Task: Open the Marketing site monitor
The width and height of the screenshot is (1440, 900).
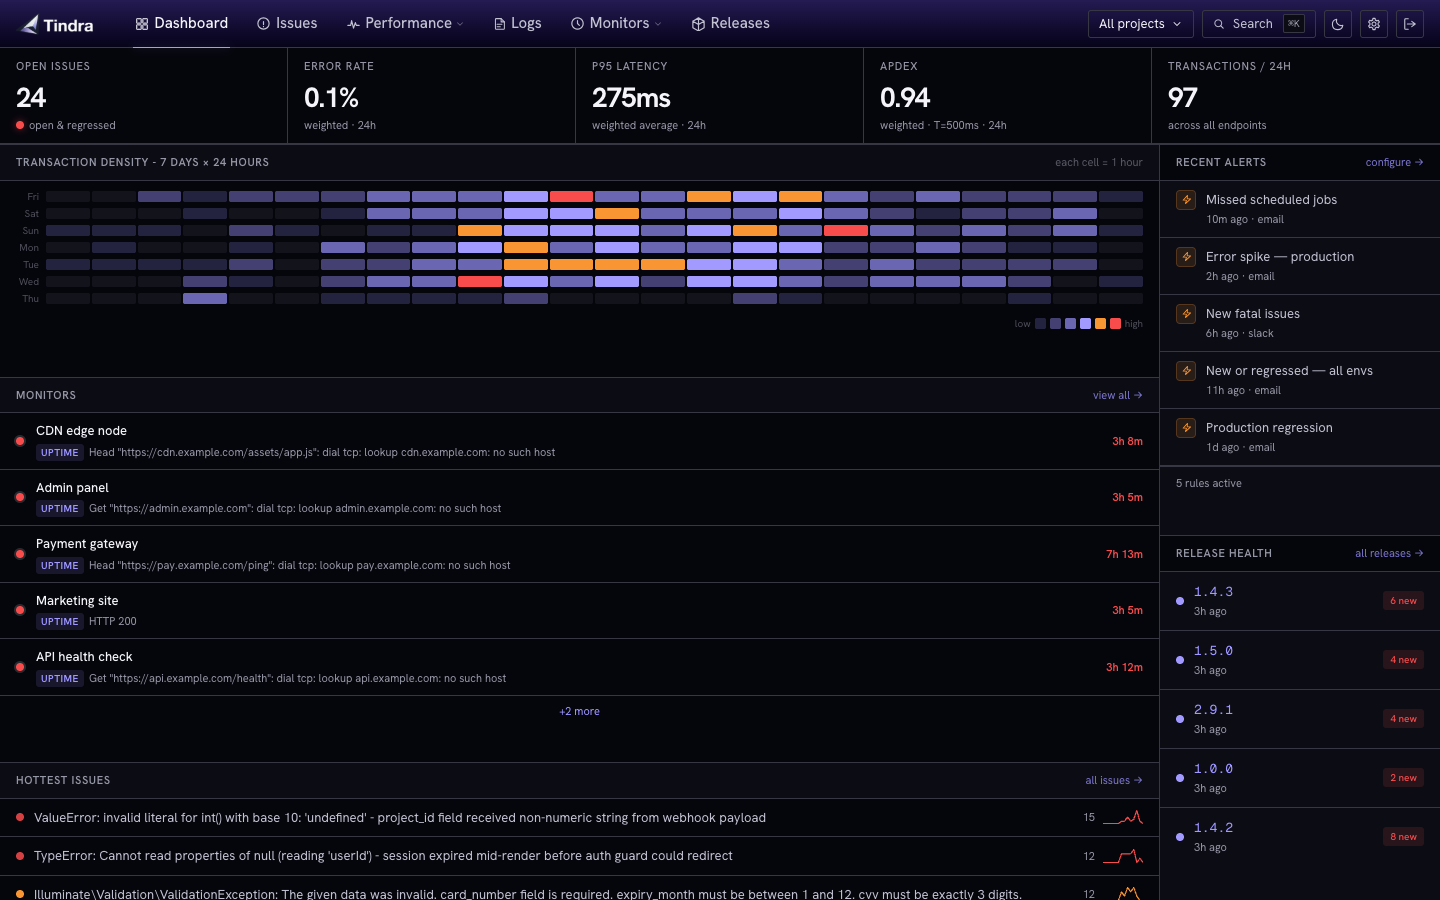Action: [x=579, y=611]
